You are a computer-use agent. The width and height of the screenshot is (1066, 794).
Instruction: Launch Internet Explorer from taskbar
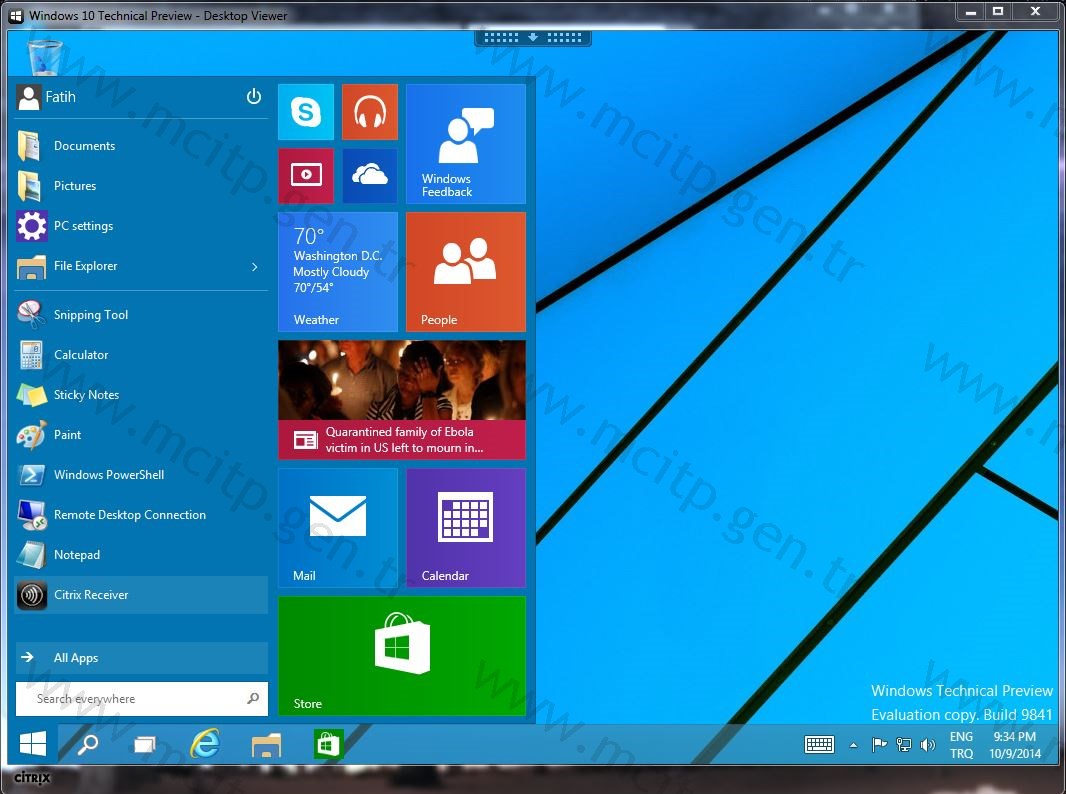click(205, 744)
